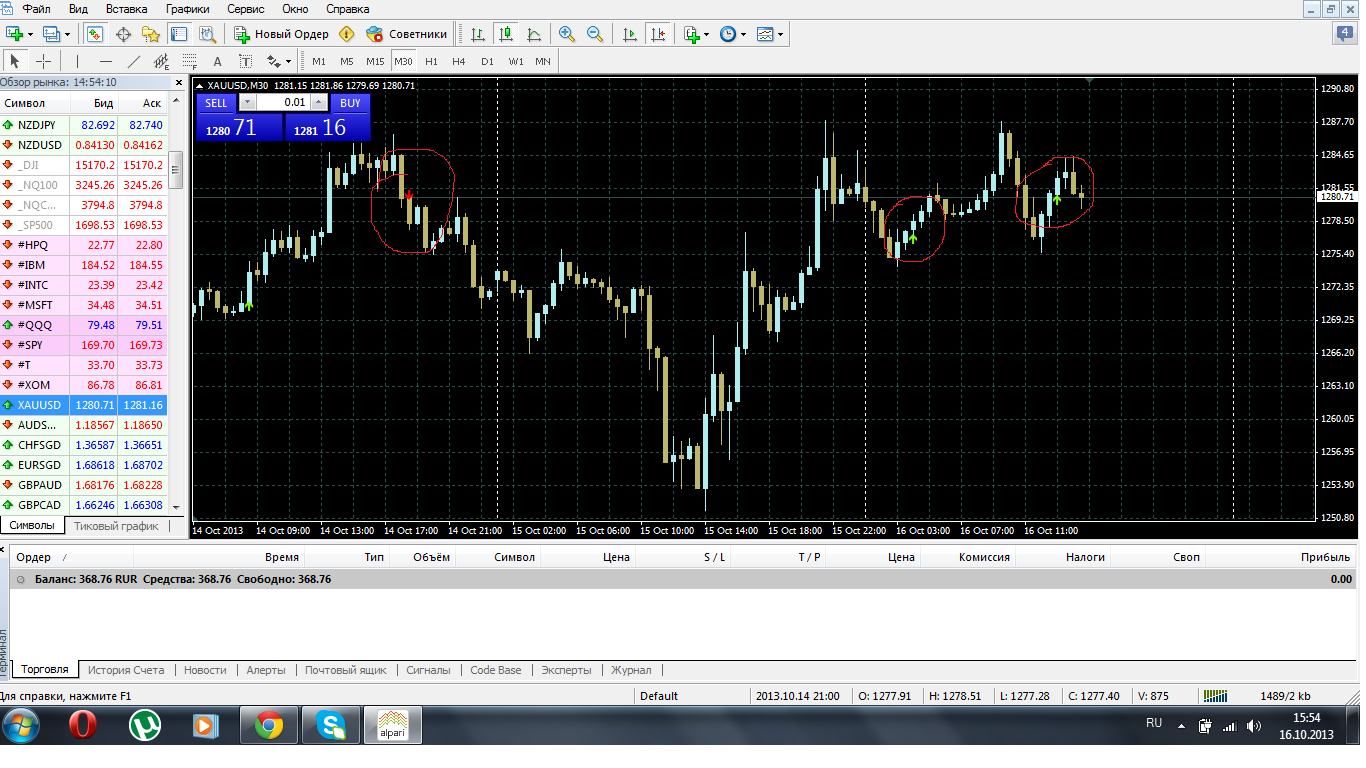Open Opera from the taskbar

(82, 725)
